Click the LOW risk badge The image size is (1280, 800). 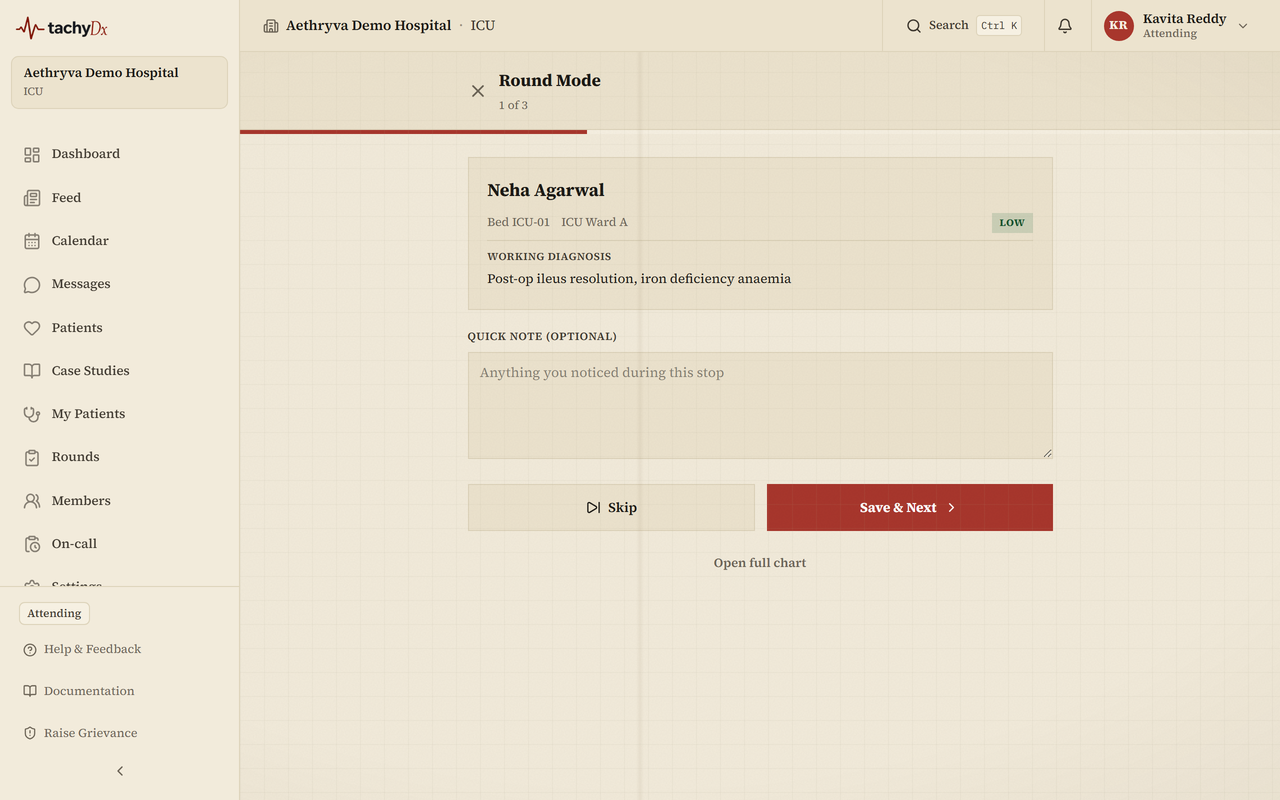tap(1012, 223)
